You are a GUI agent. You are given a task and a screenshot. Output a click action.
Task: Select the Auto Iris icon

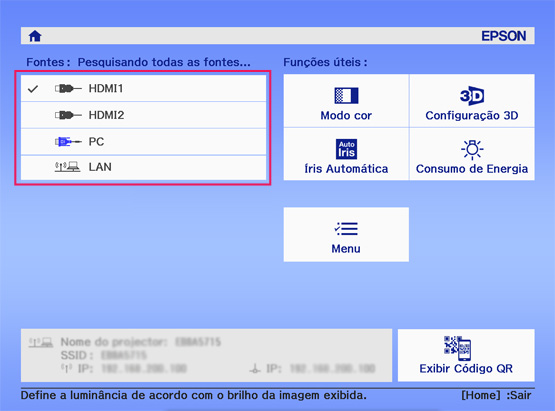pos(346,149)
